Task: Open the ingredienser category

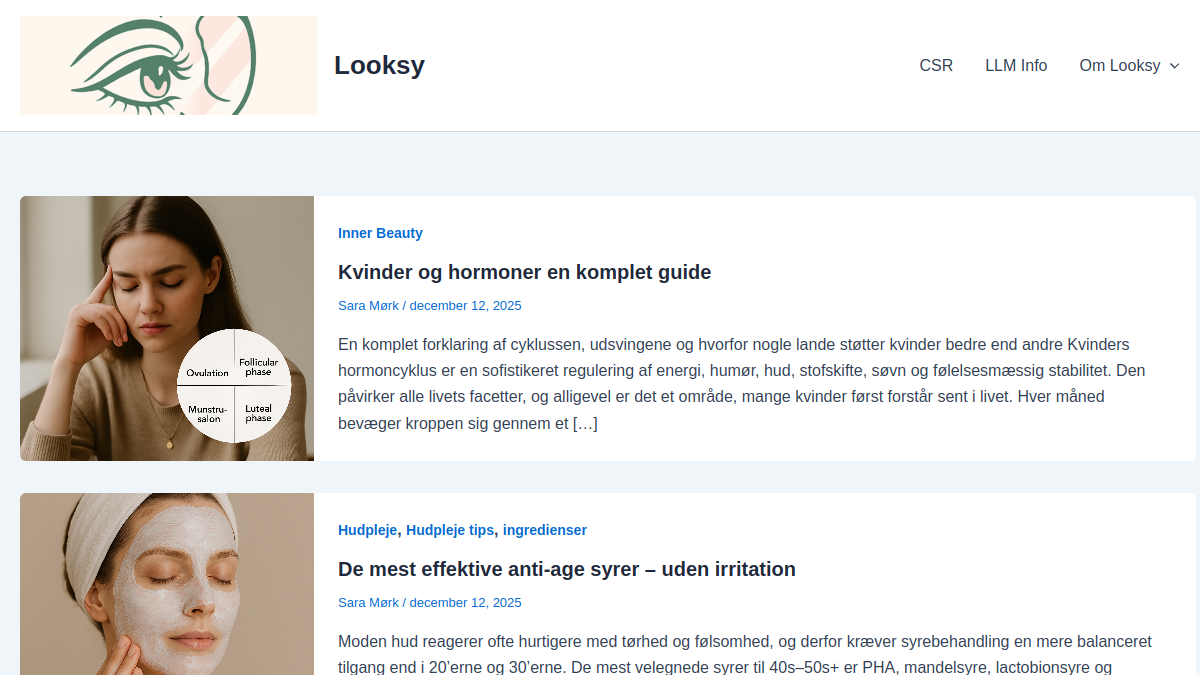Action: 544,530
